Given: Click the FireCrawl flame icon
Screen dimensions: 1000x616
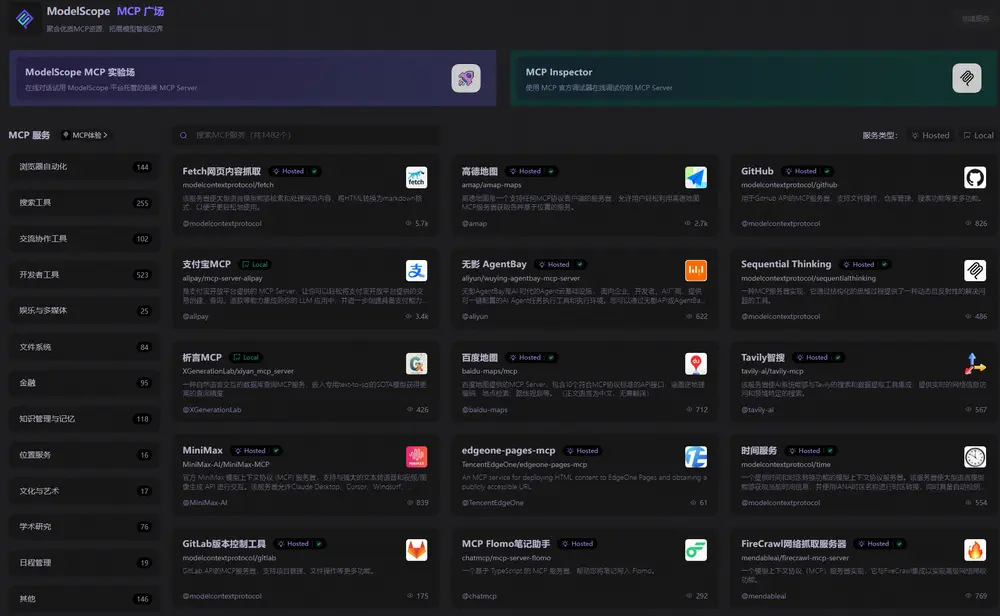Looking at the screenshot, I should pos(975,550).
